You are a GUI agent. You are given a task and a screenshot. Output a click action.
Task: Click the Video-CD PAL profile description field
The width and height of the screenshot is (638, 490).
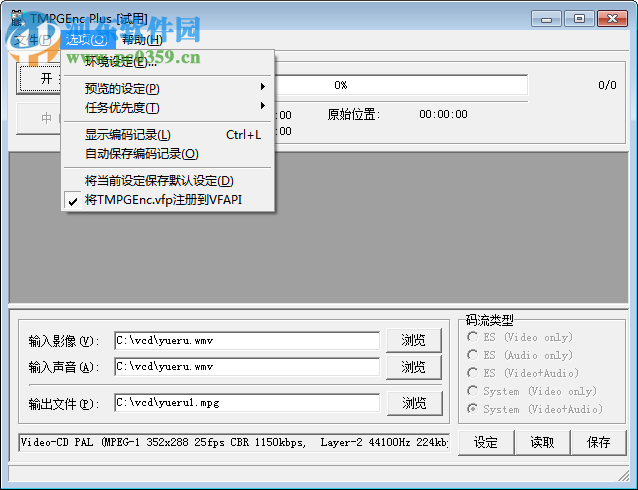234,442
